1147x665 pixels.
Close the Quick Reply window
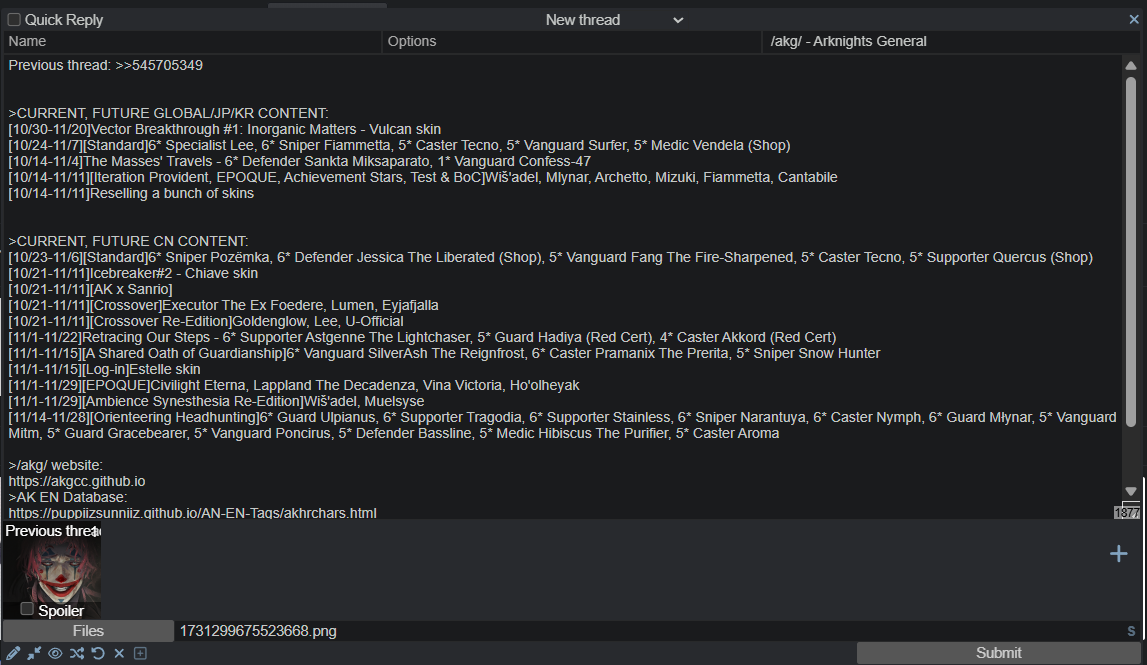point(1134,20)
